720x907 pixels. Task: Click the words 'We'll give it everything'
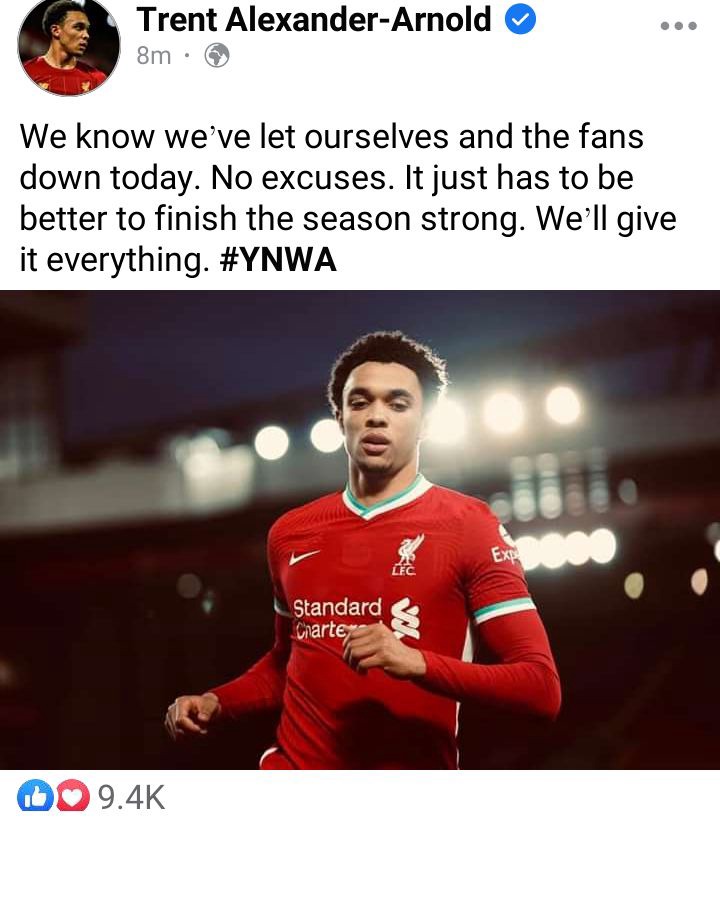(348, 239)
